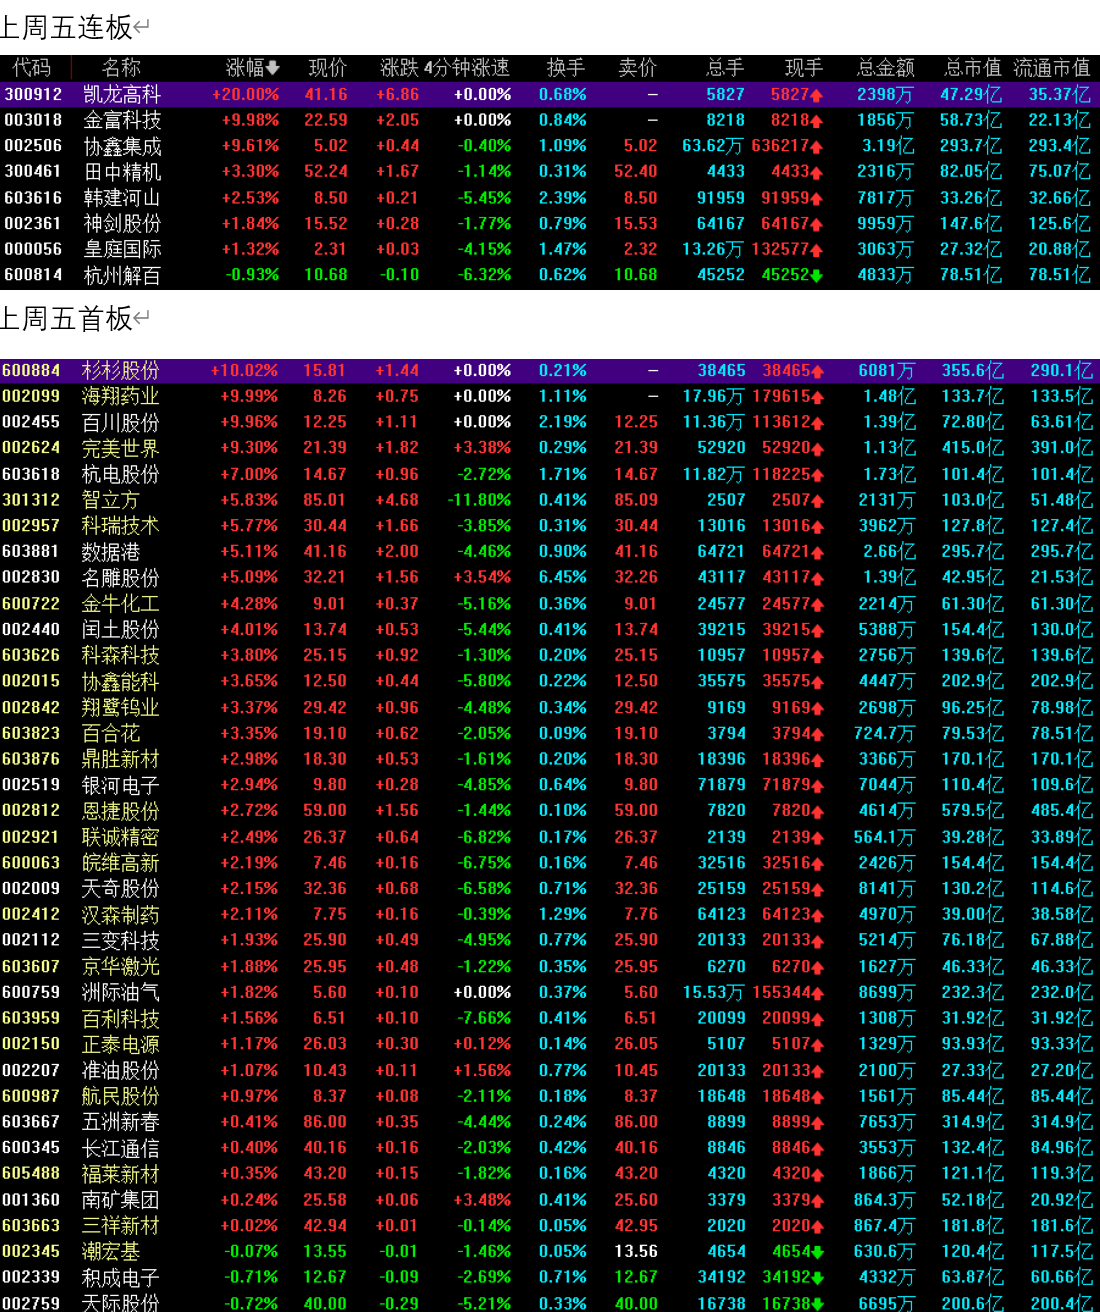Click the red up arrow in 协鑫集成 row
1100x1312 pixels.
click(817, 147)
